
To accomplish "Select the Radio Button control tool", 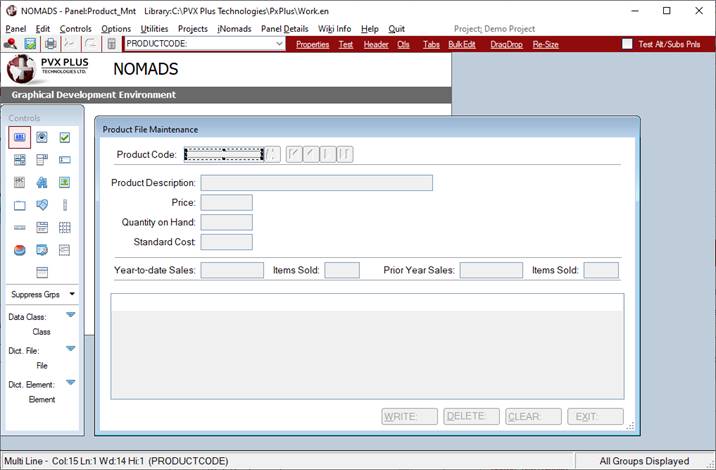I will [42, 137].
